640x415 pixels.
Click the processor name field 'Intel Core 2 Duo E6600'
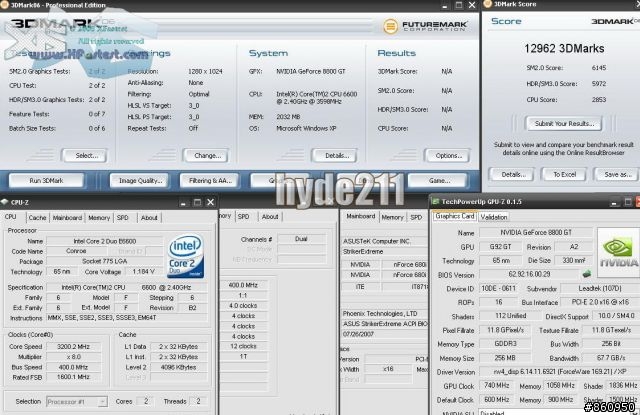coord(104,241)
